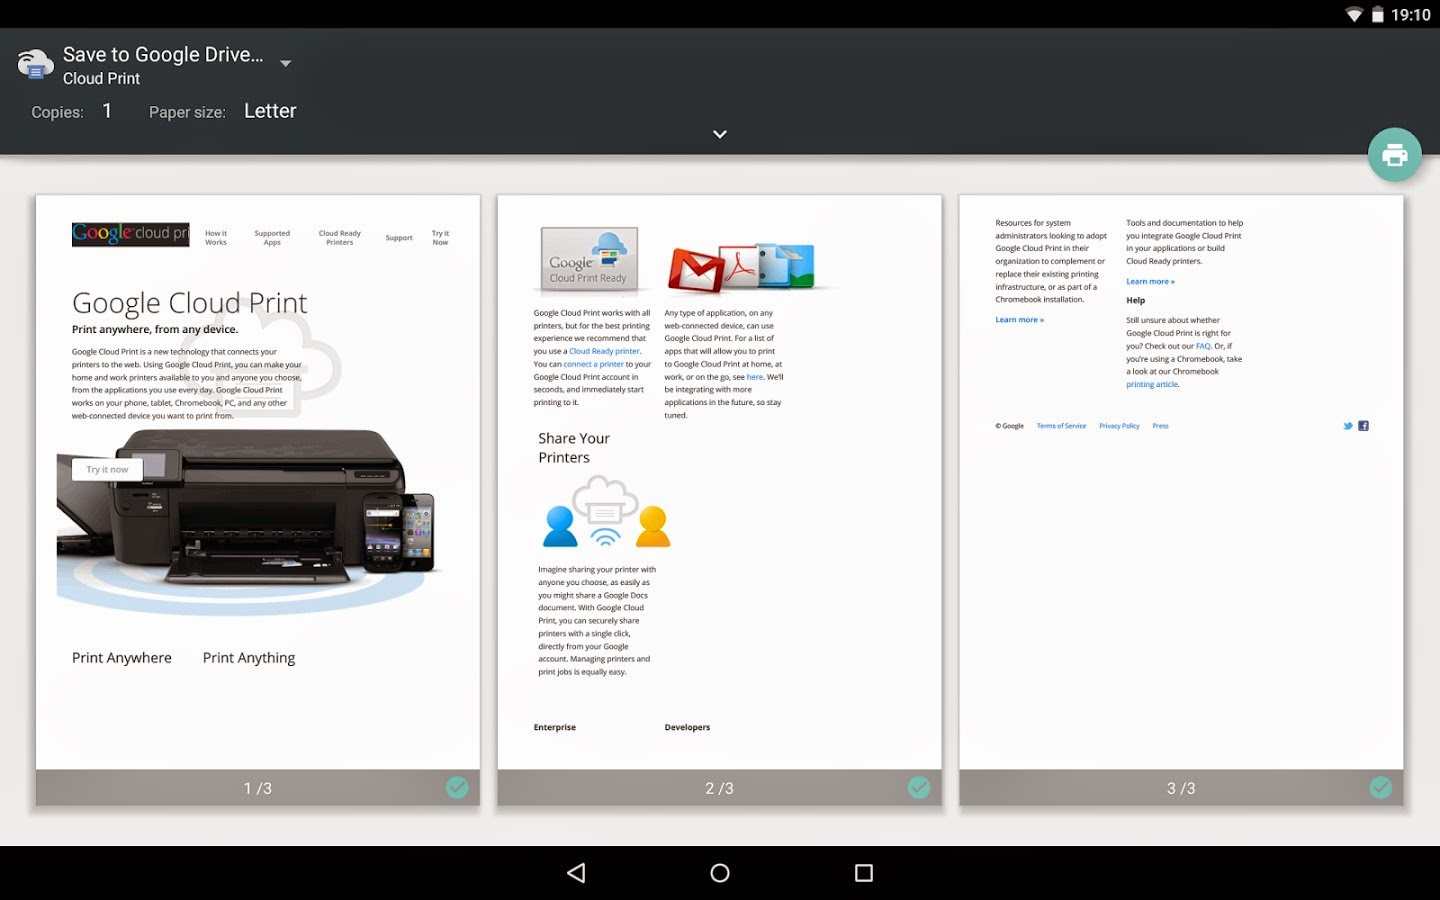Open the Save to Google Drive destination dropdown
This screenshot has height=900, width=1440.
[284, 62]
